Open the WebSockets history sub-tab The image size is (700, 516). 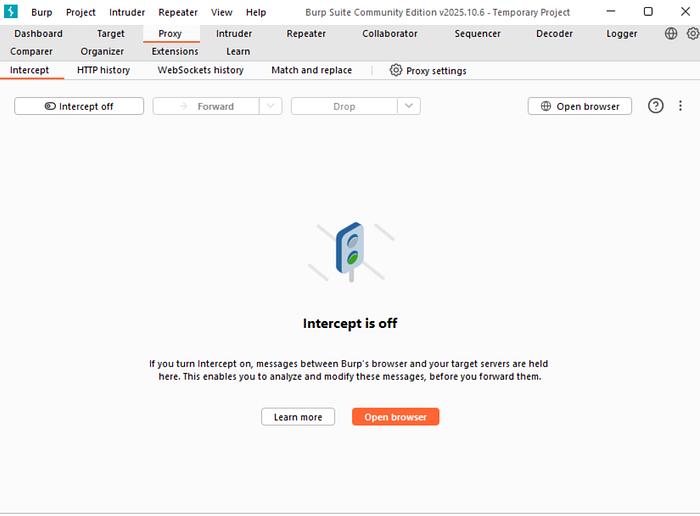[x=200, y=71]
